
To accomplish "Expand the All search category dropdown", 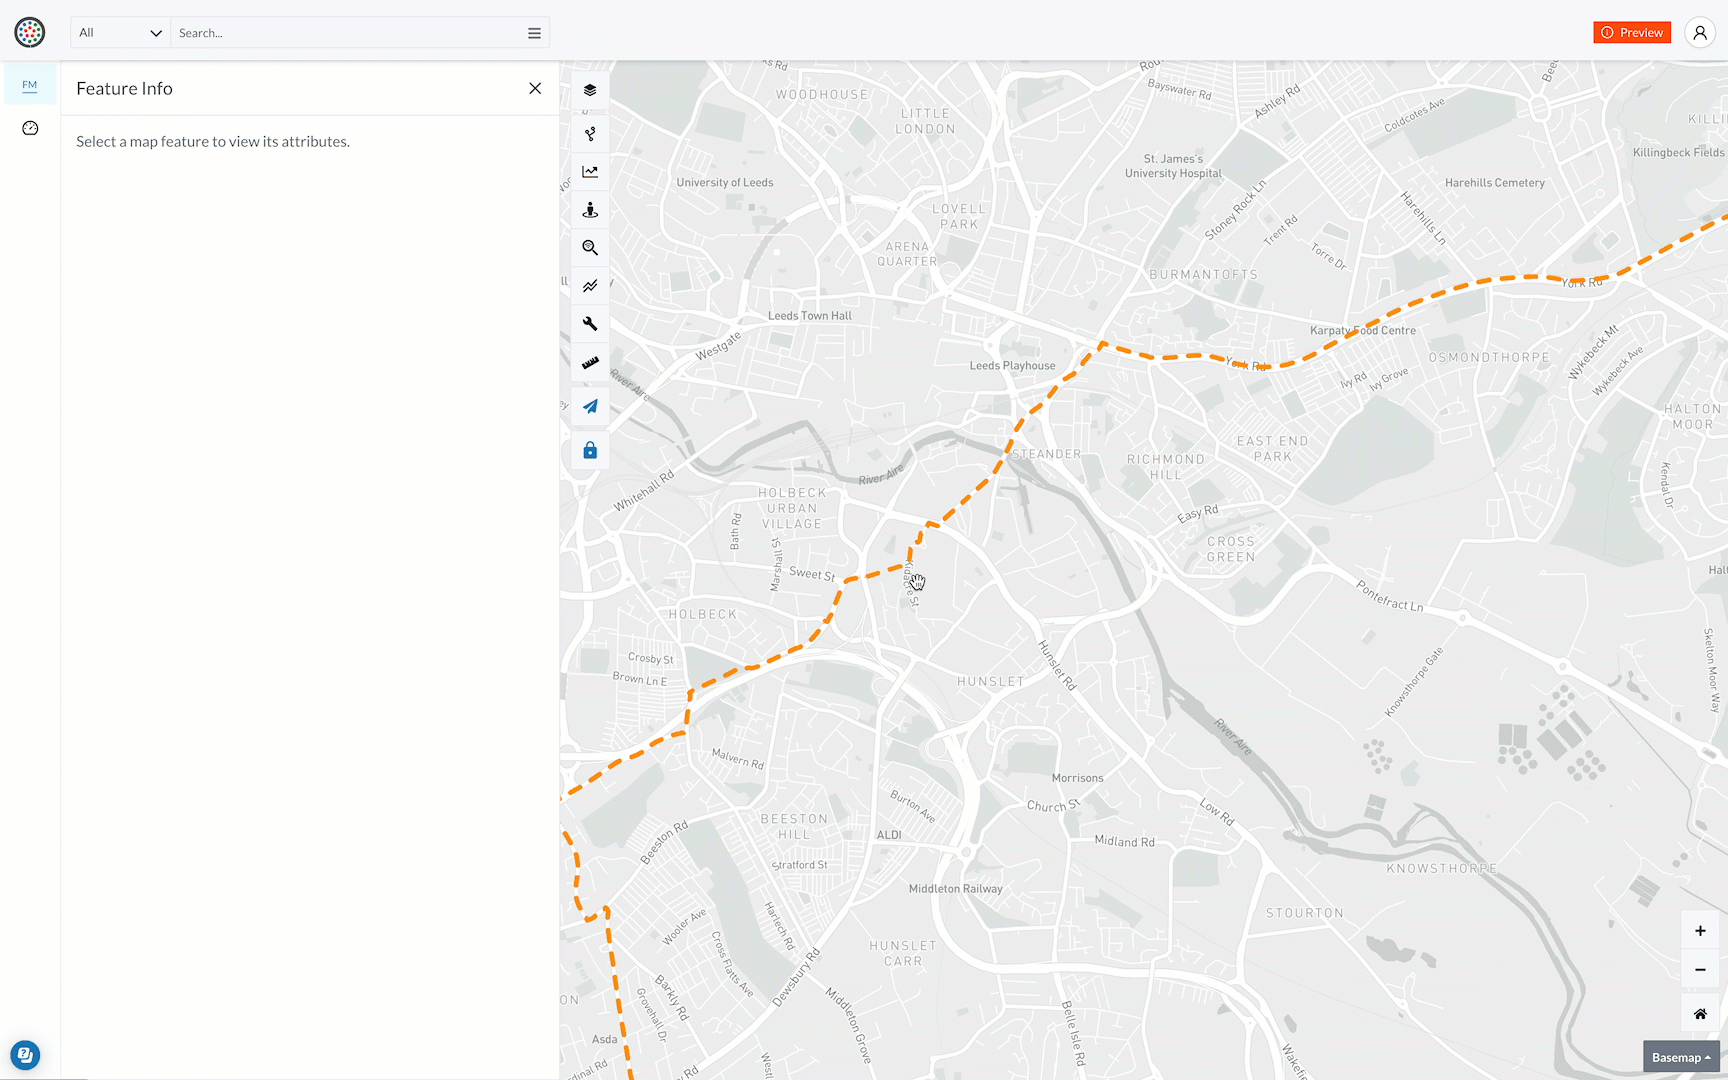I will 120,33.
